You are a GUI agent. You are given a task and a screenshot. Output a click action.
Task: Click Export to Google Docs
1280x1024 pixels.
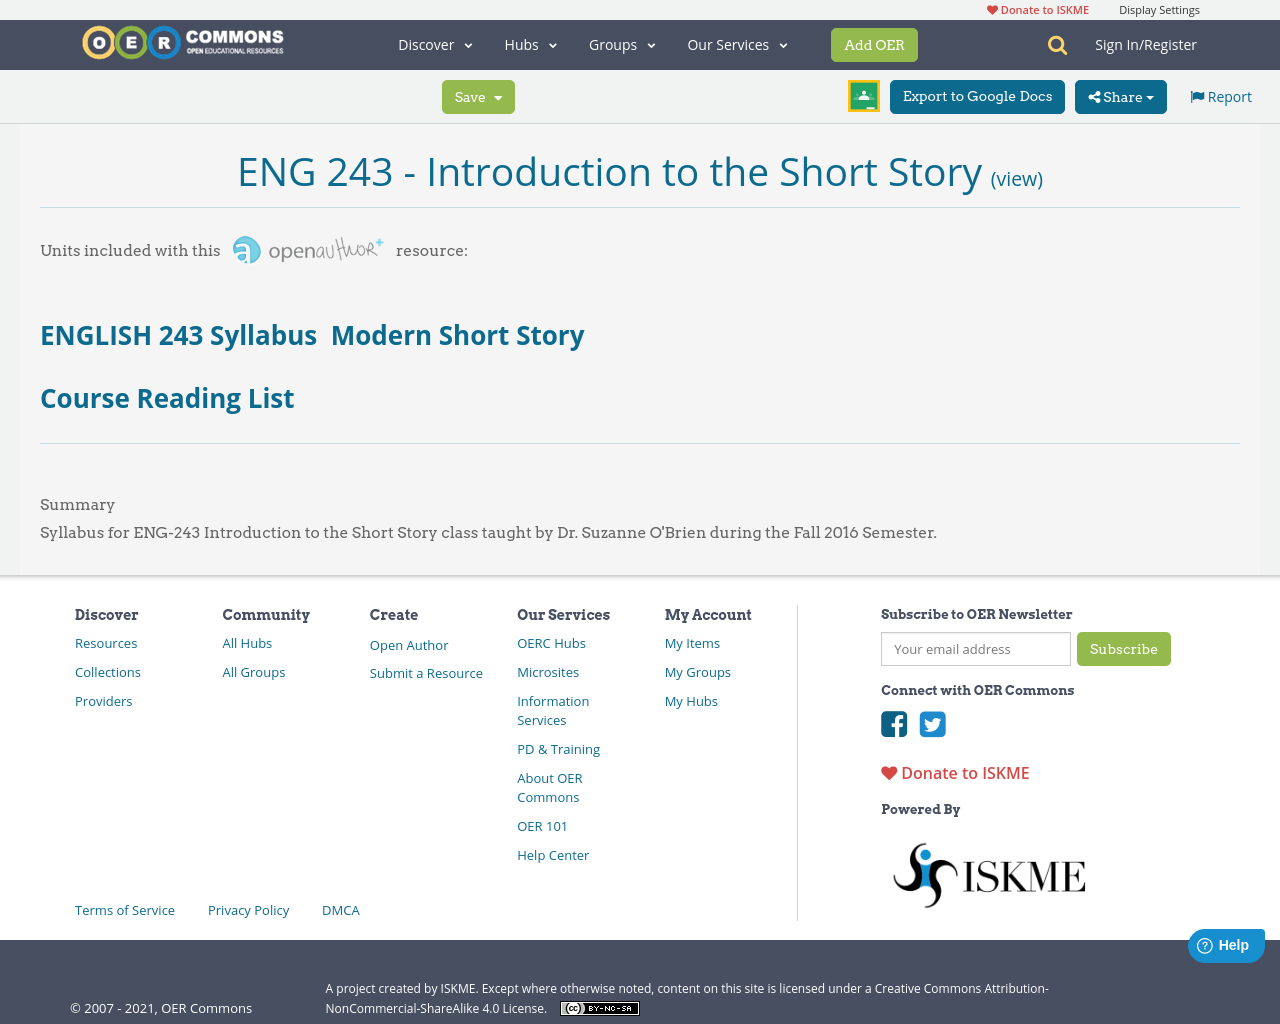pos(977,96)
